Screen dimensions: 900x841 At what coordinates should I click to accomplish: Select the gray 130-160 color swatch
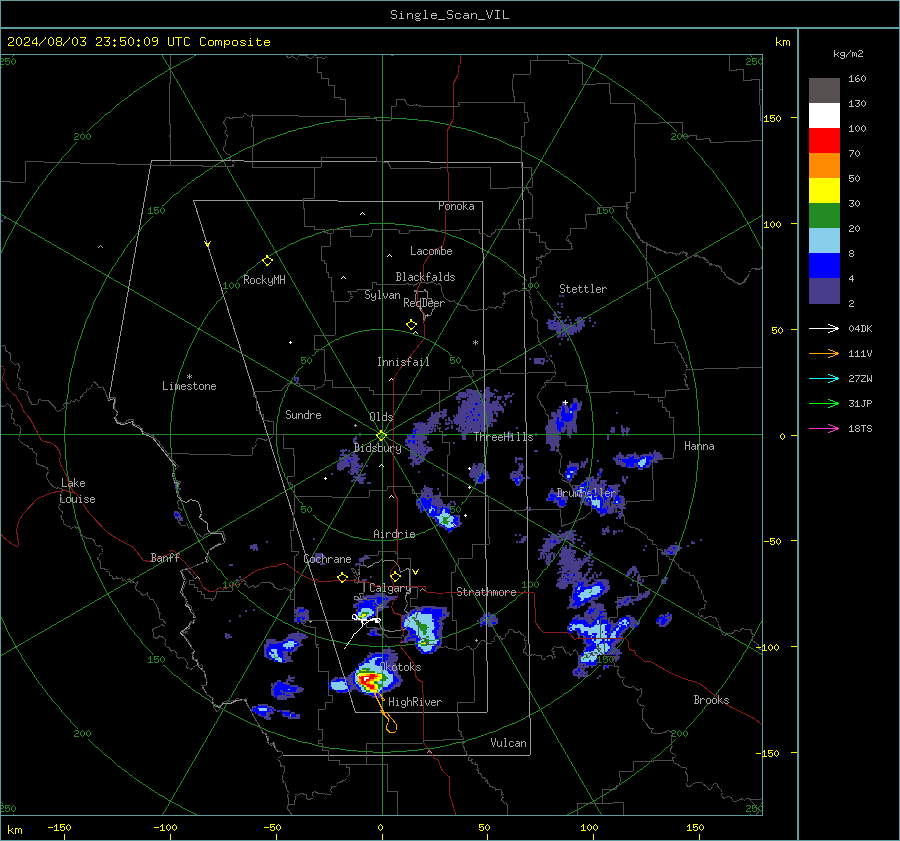(824, 91)
